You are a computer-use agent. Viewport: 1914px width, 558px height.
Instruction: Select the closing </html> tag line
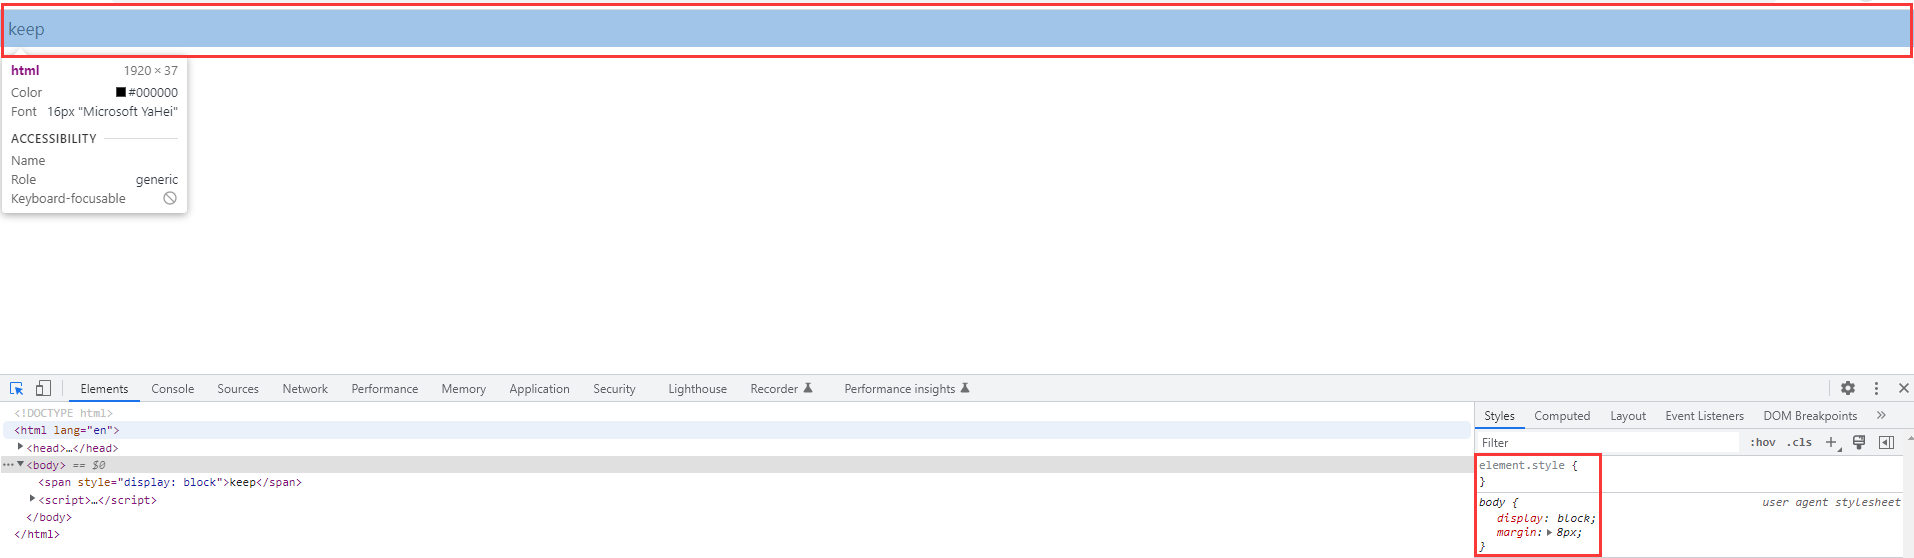coord(37,534)
